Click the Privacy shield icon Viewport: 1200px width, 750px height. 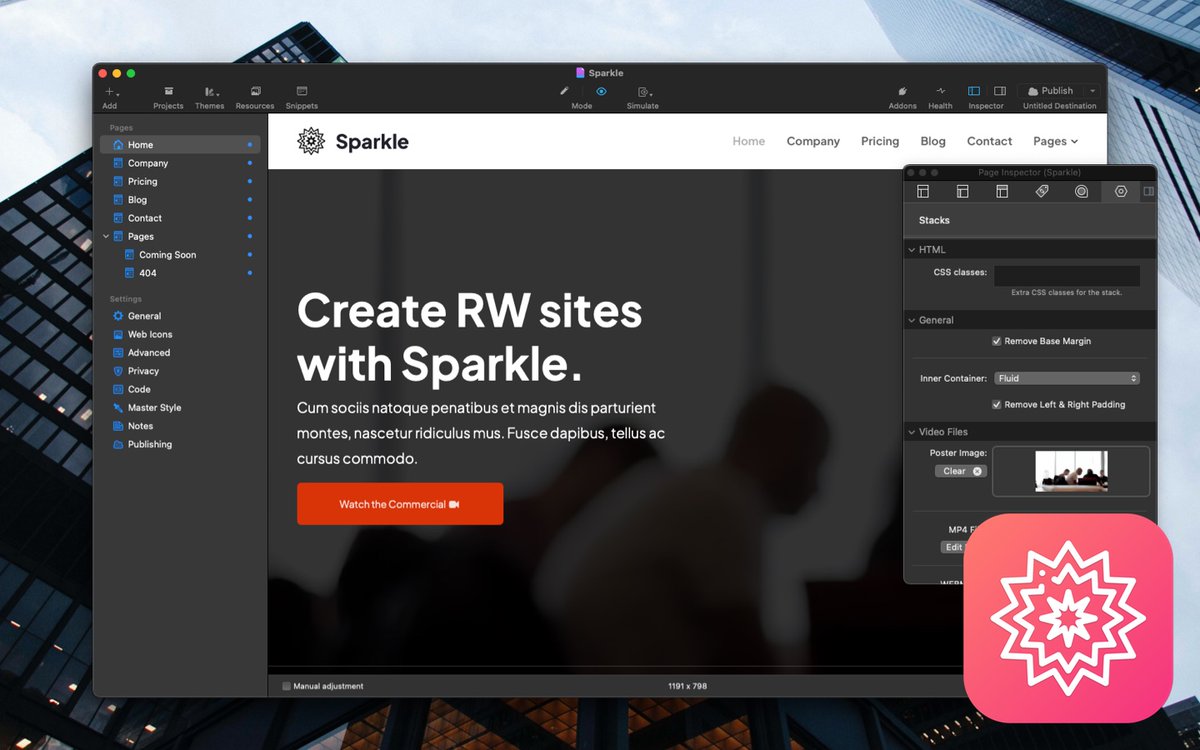(x=118, y=371)
